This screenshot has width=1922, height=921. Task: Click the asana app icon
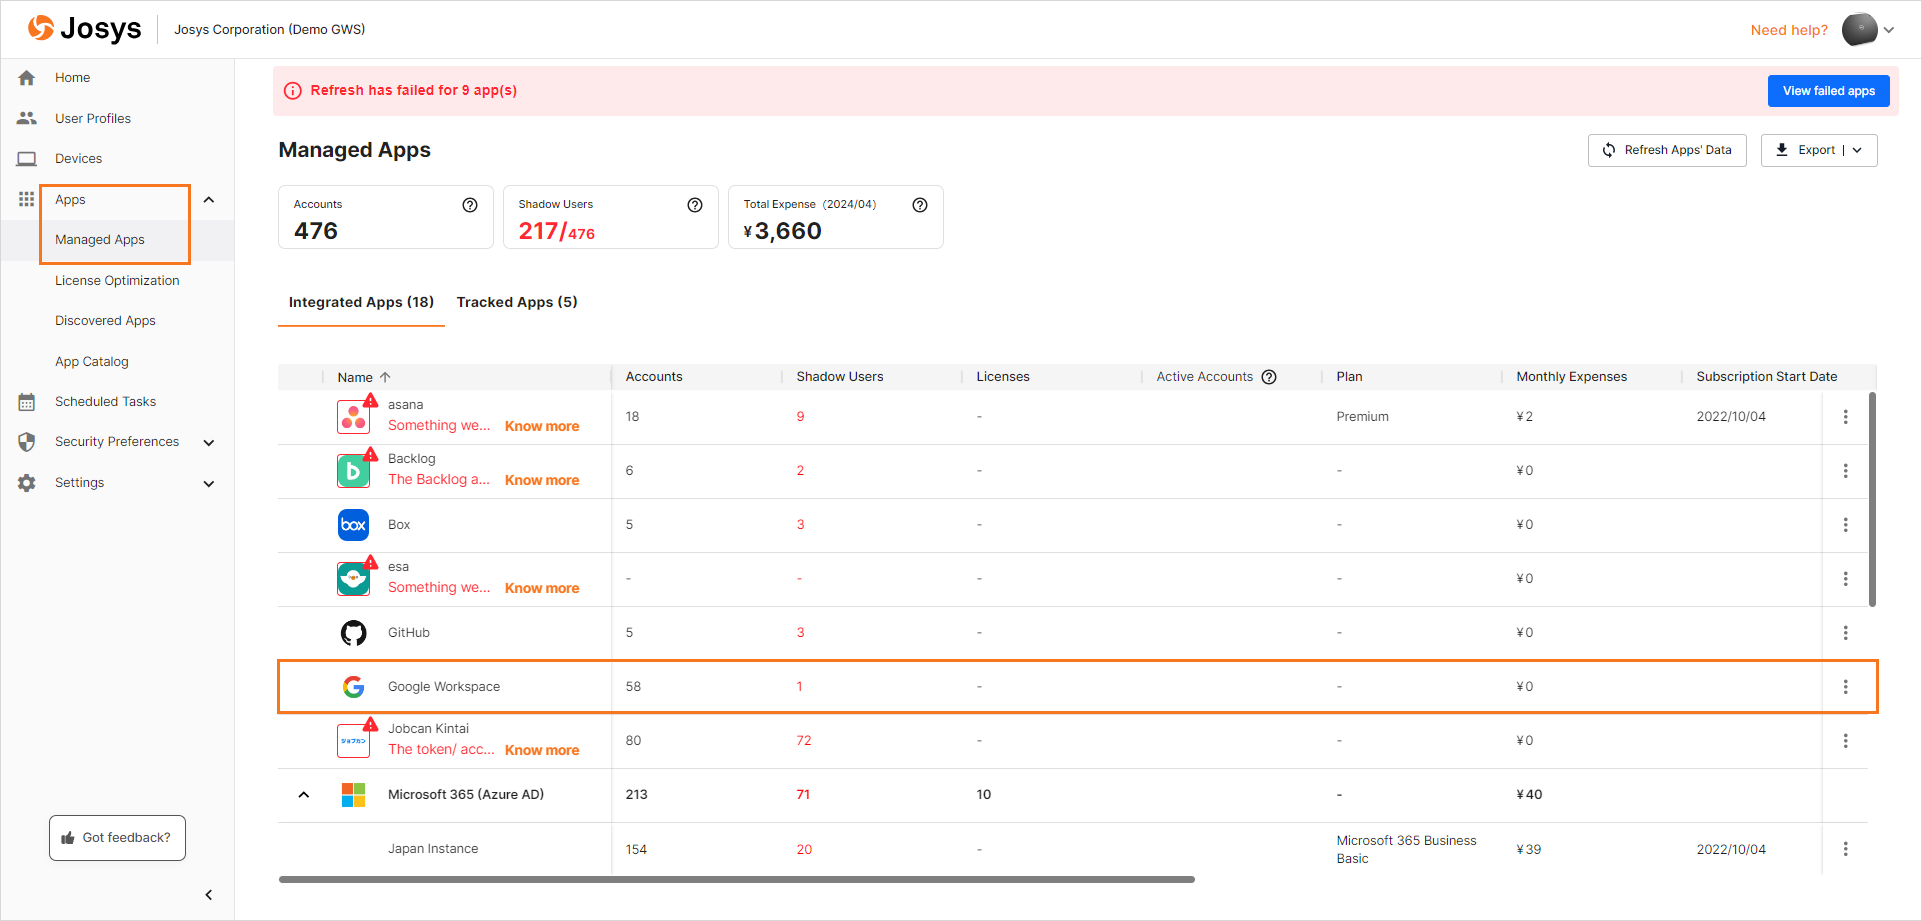point(354,417)
